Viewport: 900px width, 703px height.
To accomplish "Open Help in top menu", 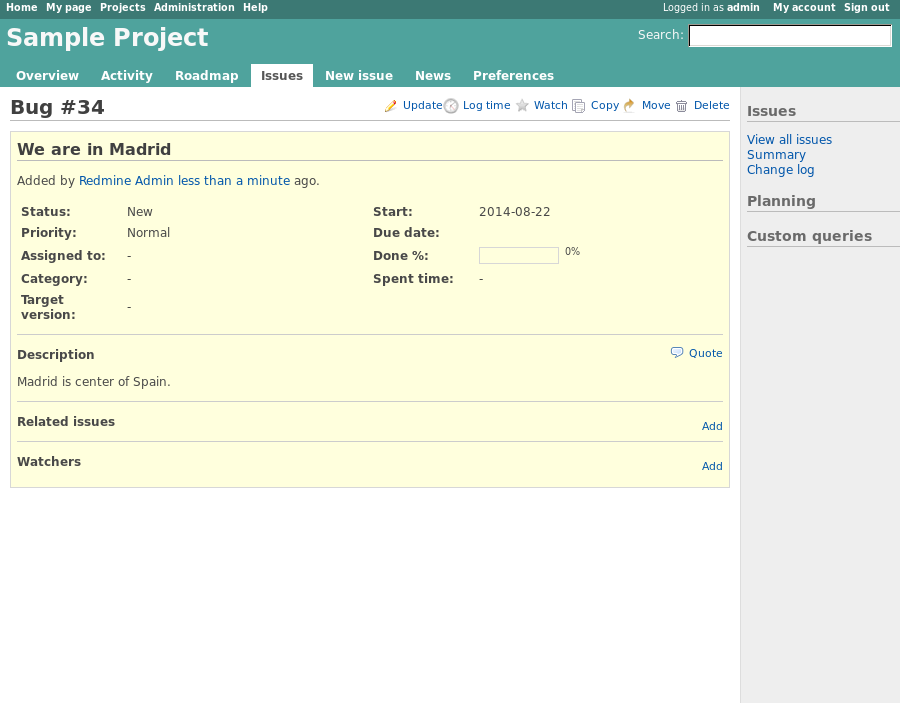I will pos(255,7).
